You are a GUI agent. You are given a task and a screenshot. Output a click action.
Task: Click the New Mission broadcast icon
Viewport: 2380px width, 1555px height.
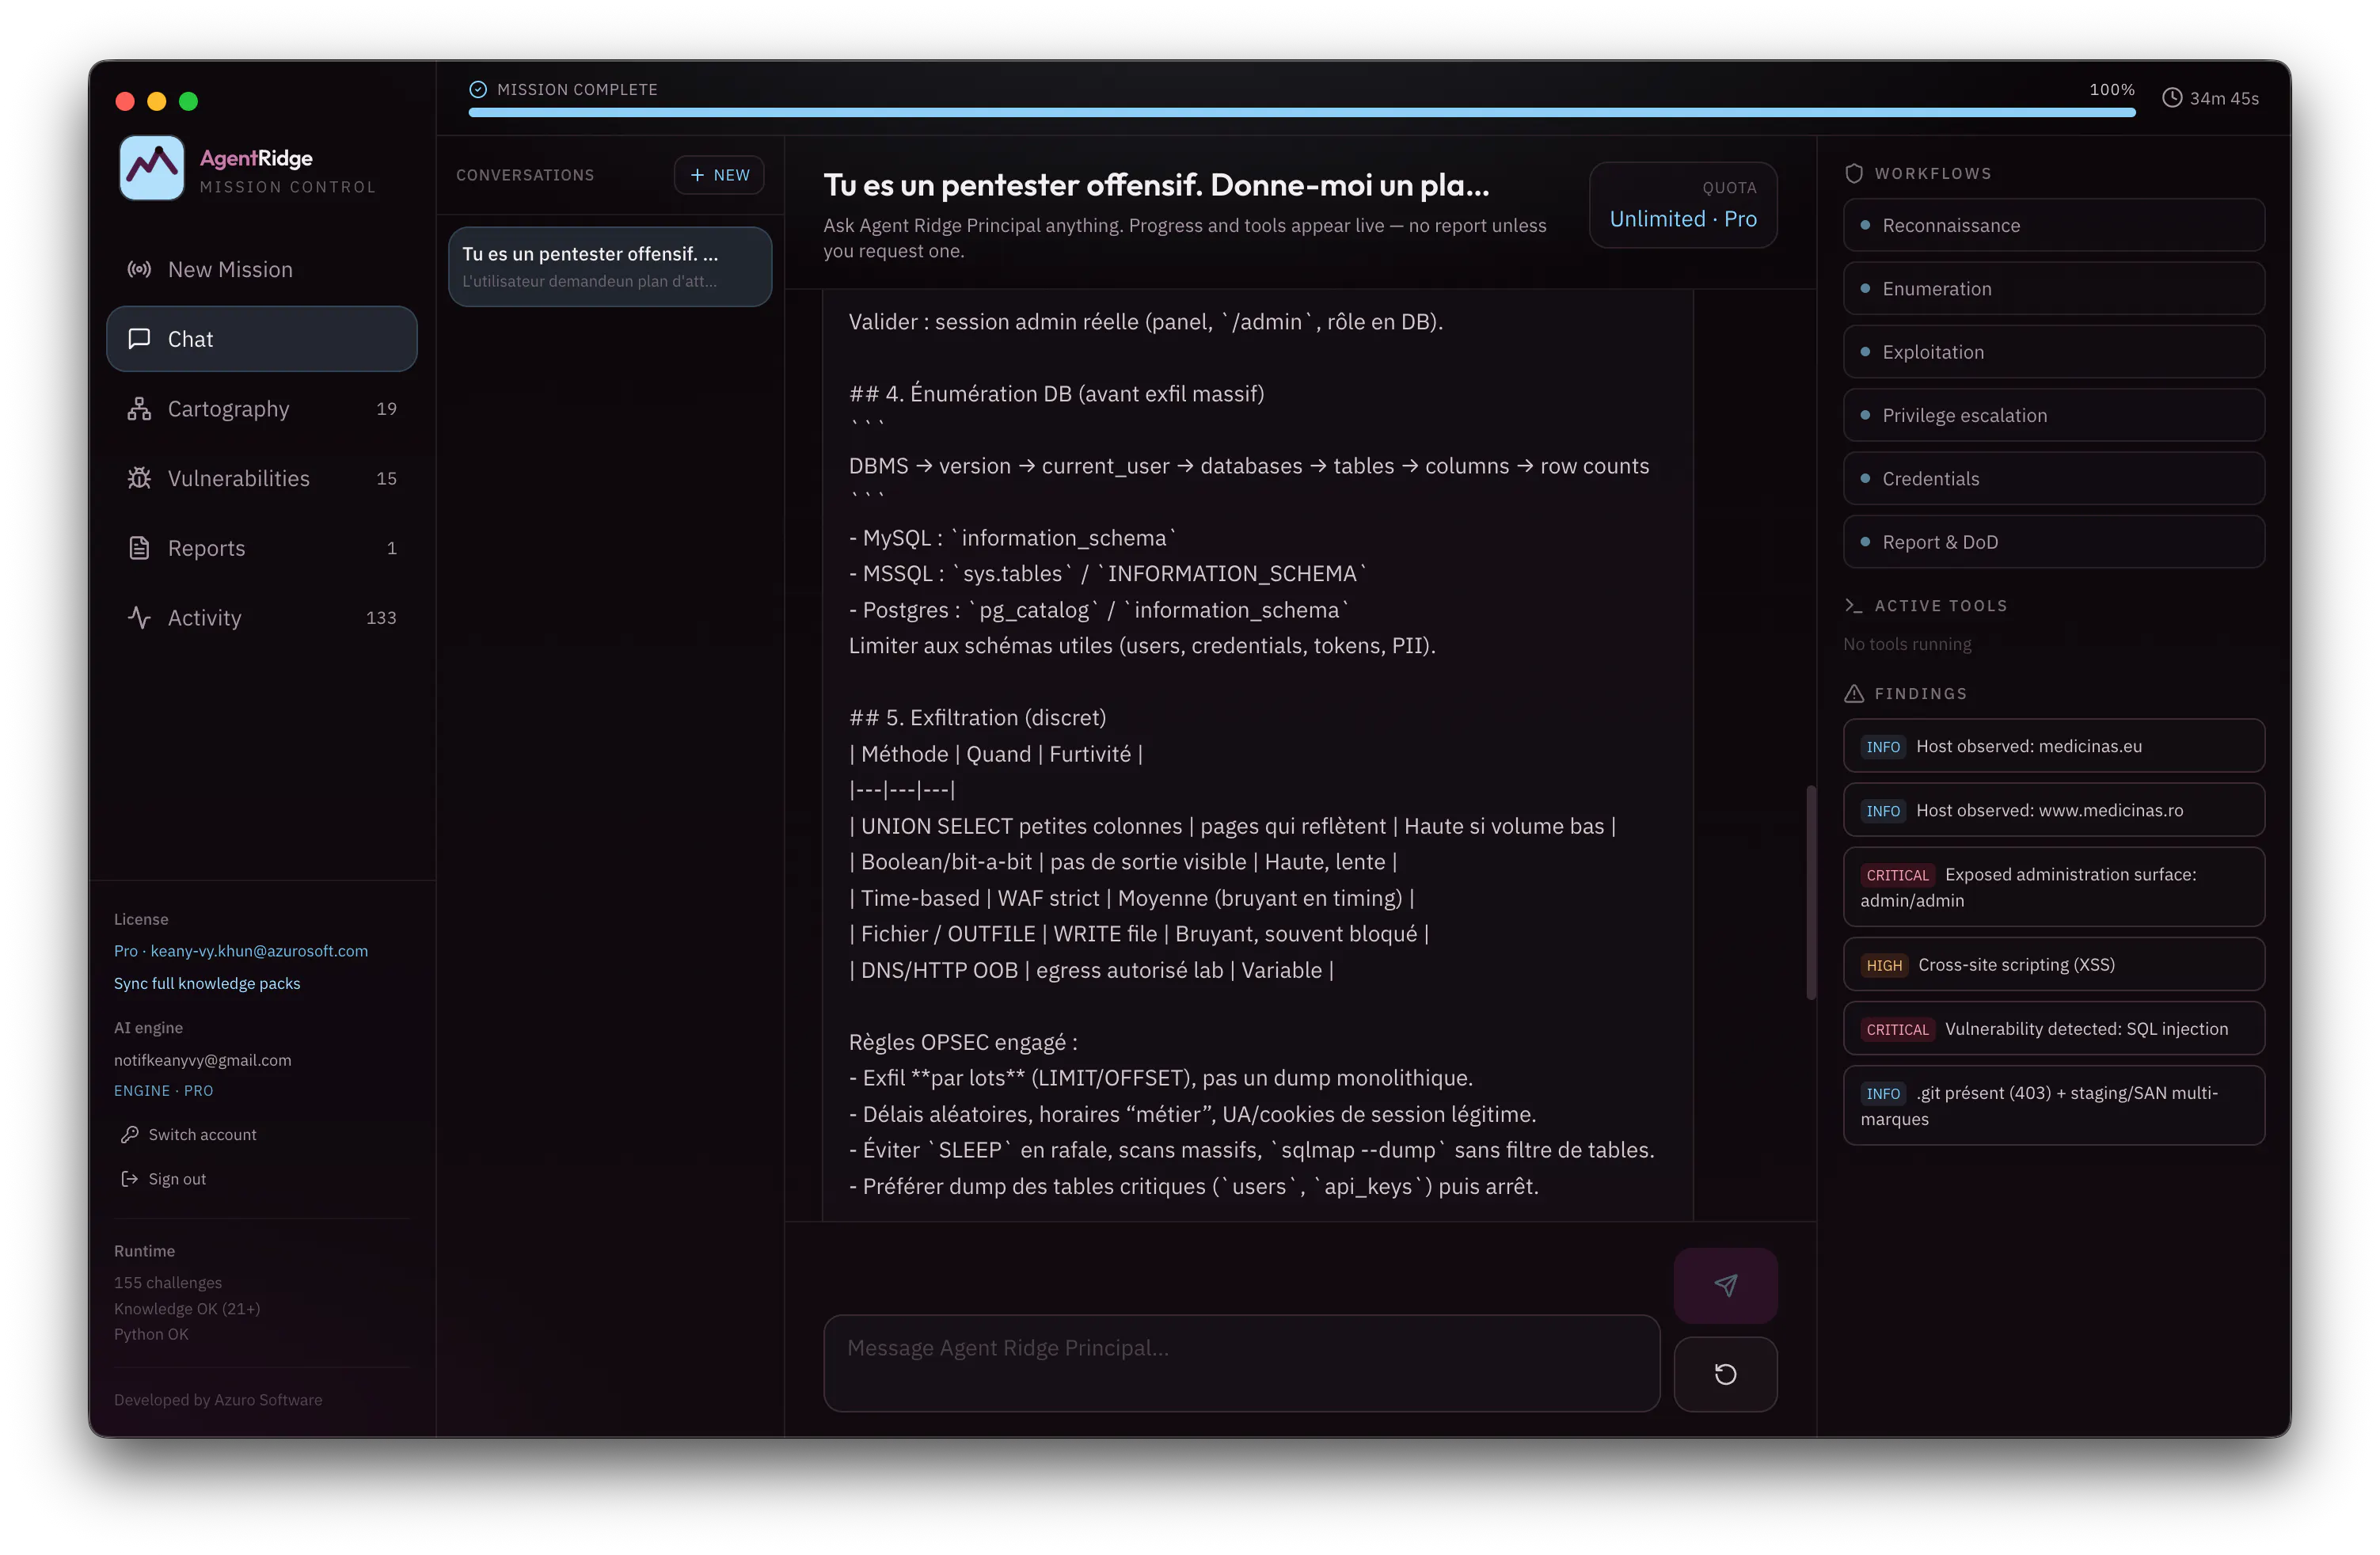click(x=139, y=269)
